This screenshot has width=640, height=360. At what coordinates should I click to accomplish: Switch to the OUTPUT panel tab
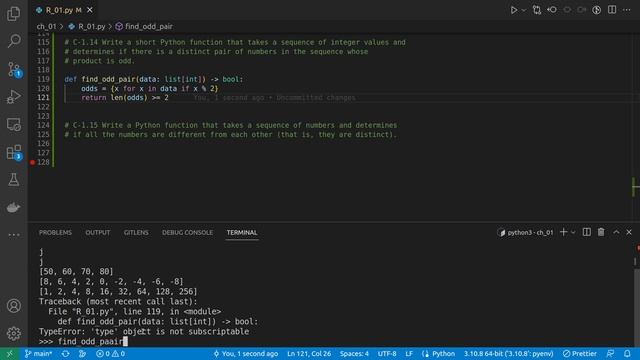click(x=98, y=233)
